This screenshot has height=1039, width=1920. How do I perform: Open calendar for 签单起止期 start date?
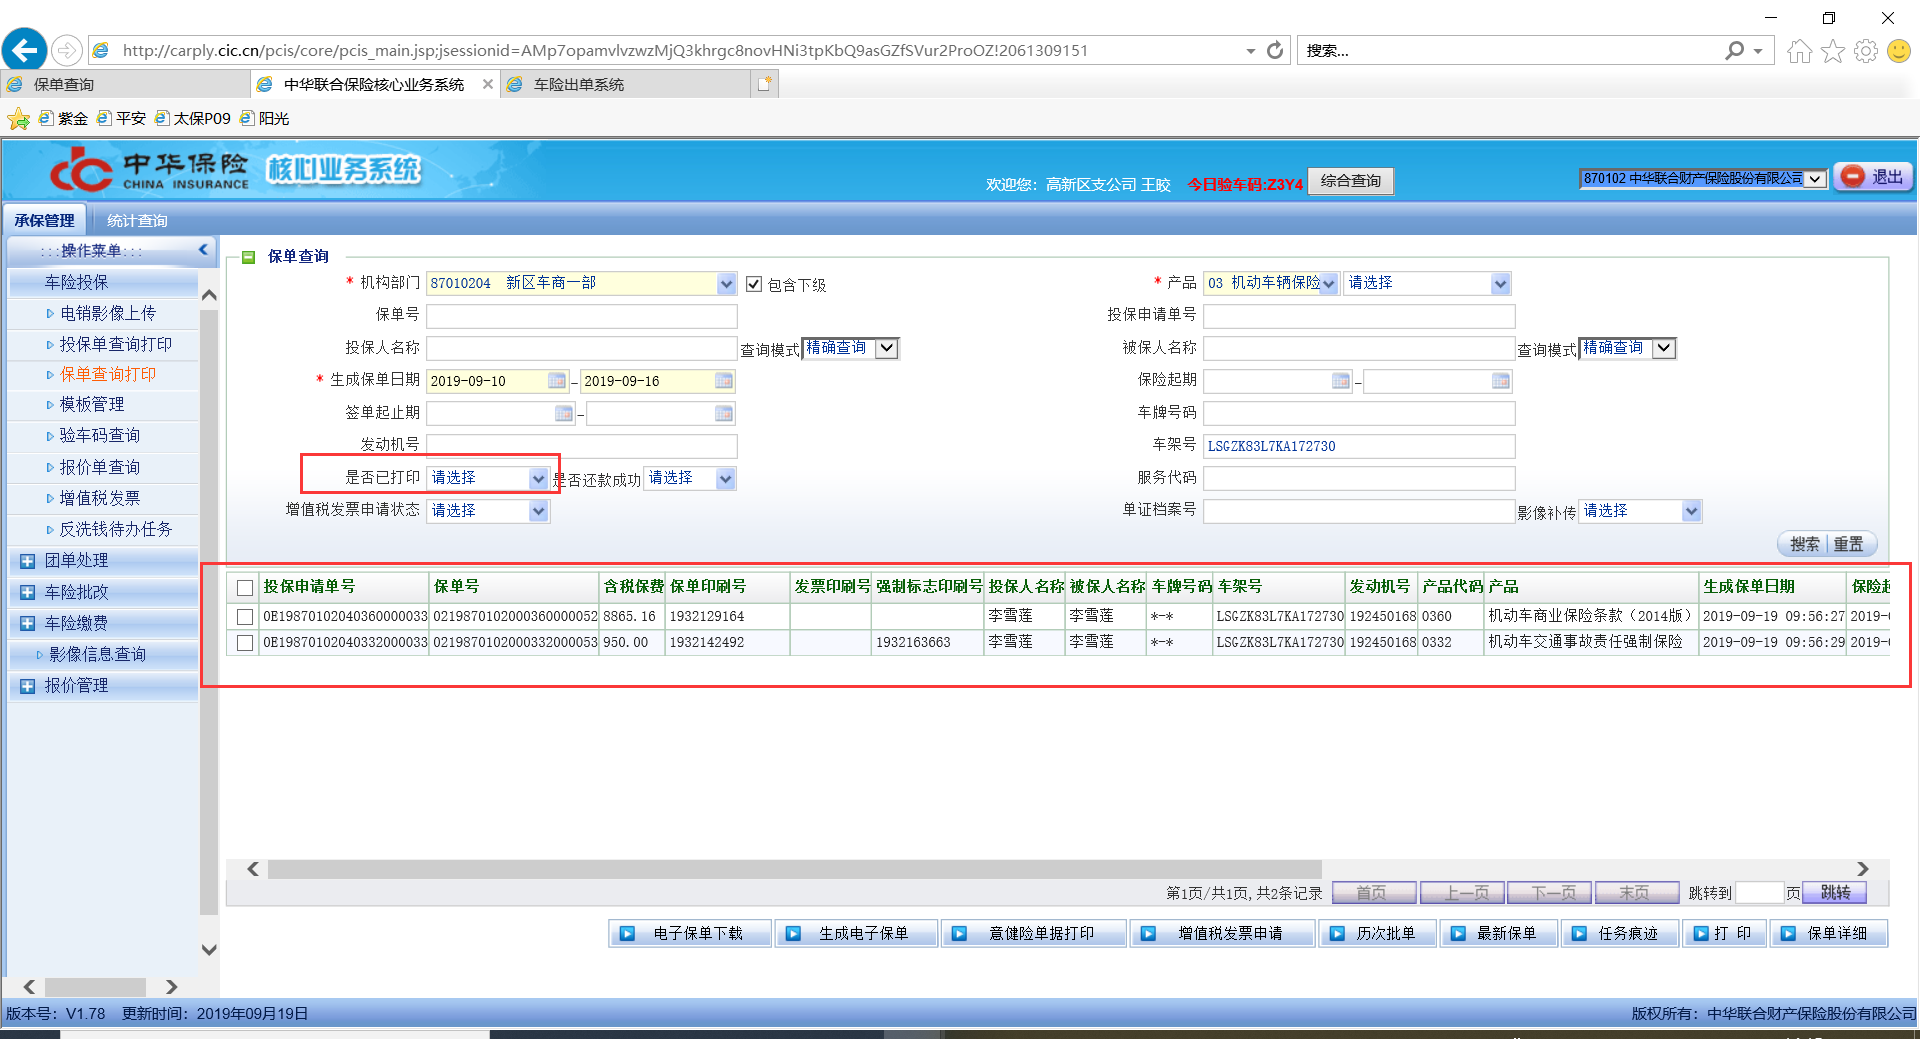tap(564, 413)
